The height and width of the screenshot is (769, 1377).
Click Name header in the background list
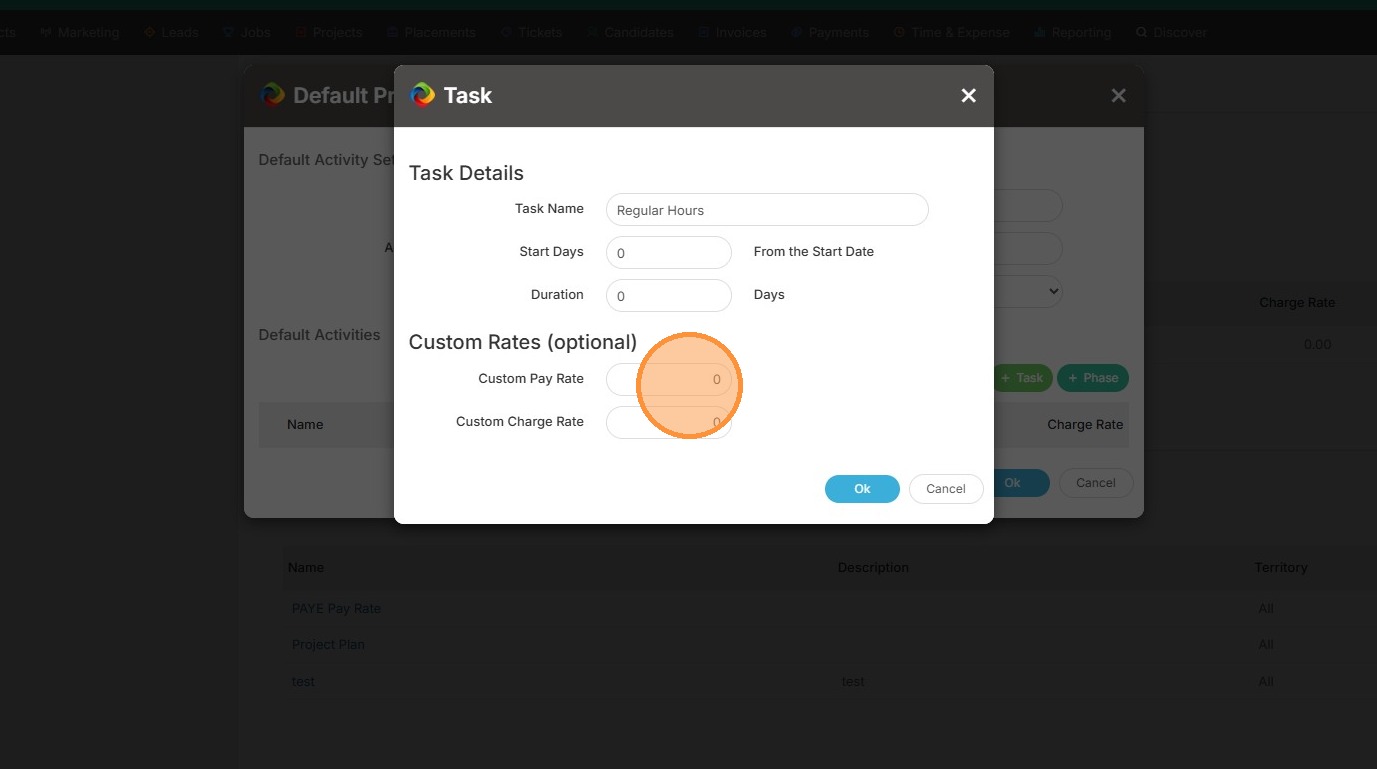306,567
